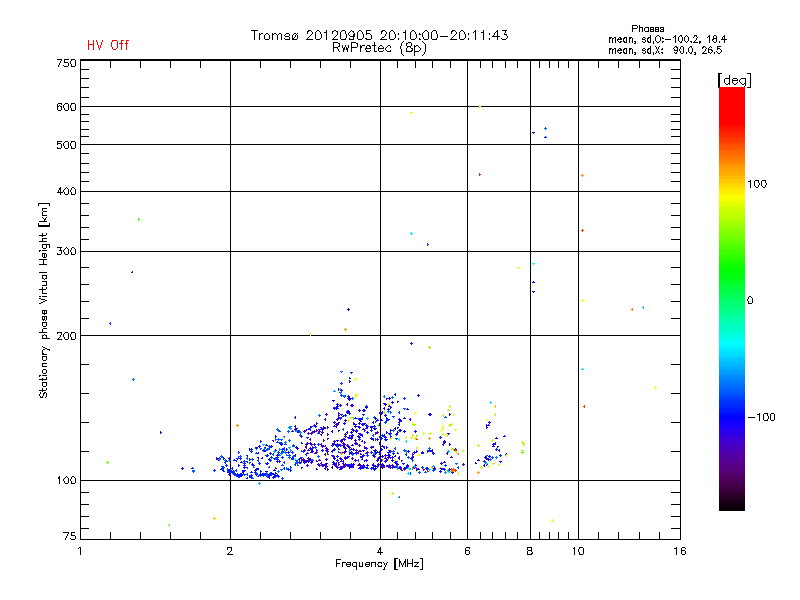Click the Frequency [MHz] axis label
Viewport: 800px width, 600px height.
click(x=379, y=564)
